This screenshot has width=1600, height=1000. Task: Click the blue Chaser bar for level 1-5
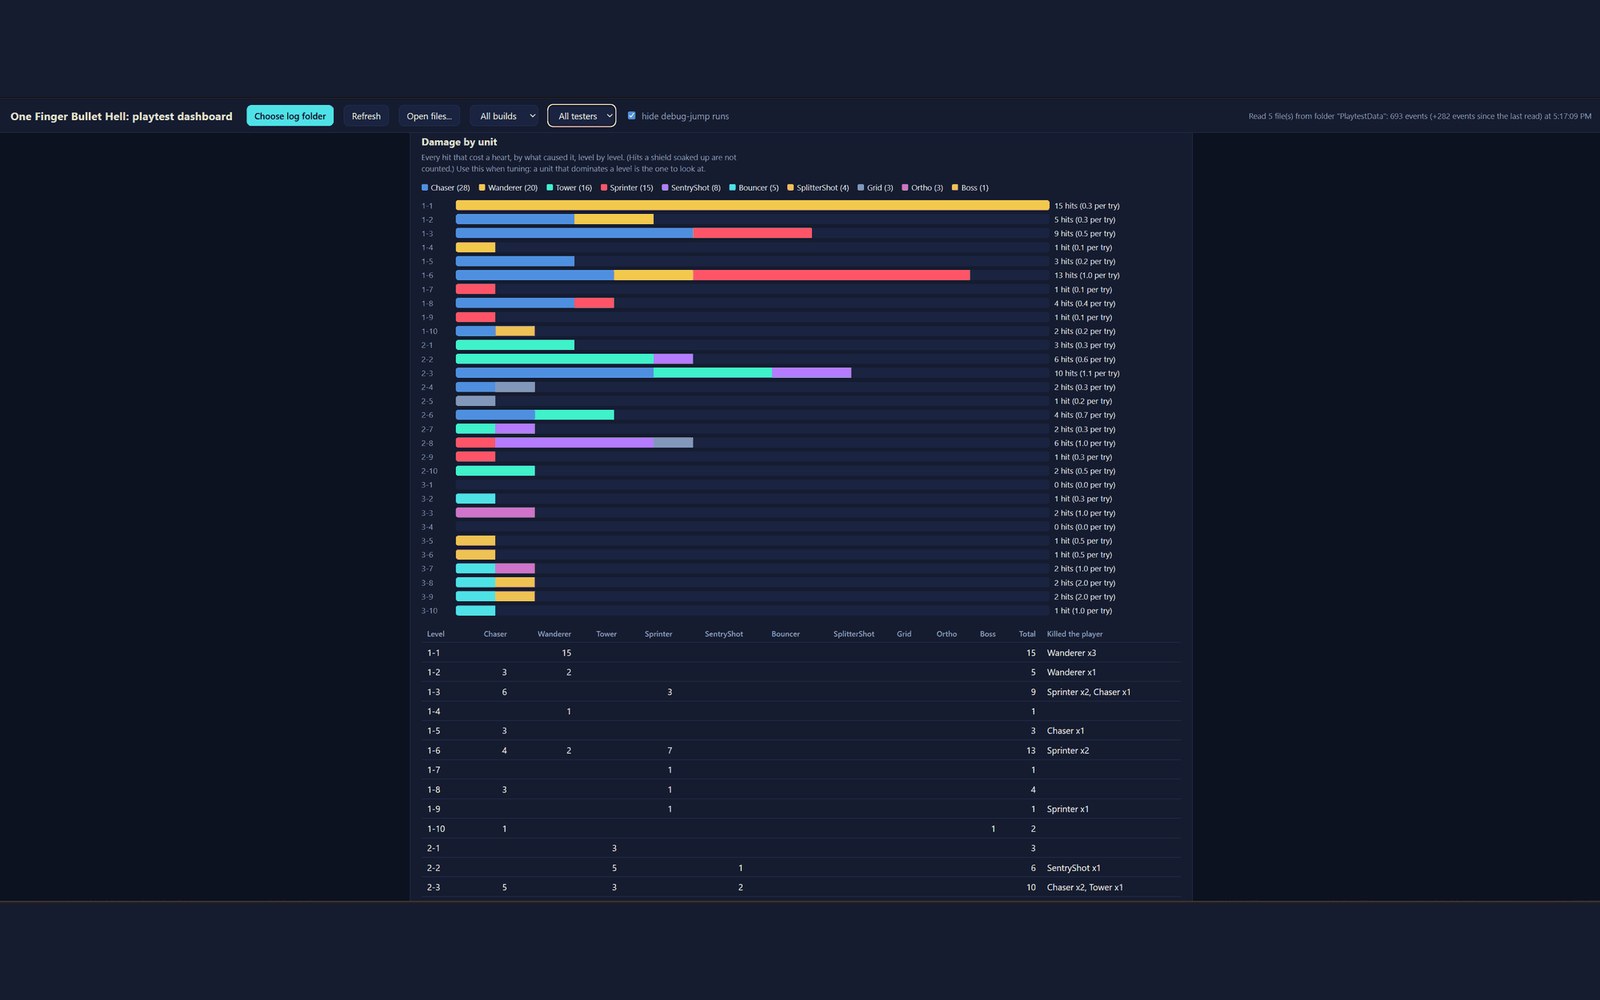[515, 261]
